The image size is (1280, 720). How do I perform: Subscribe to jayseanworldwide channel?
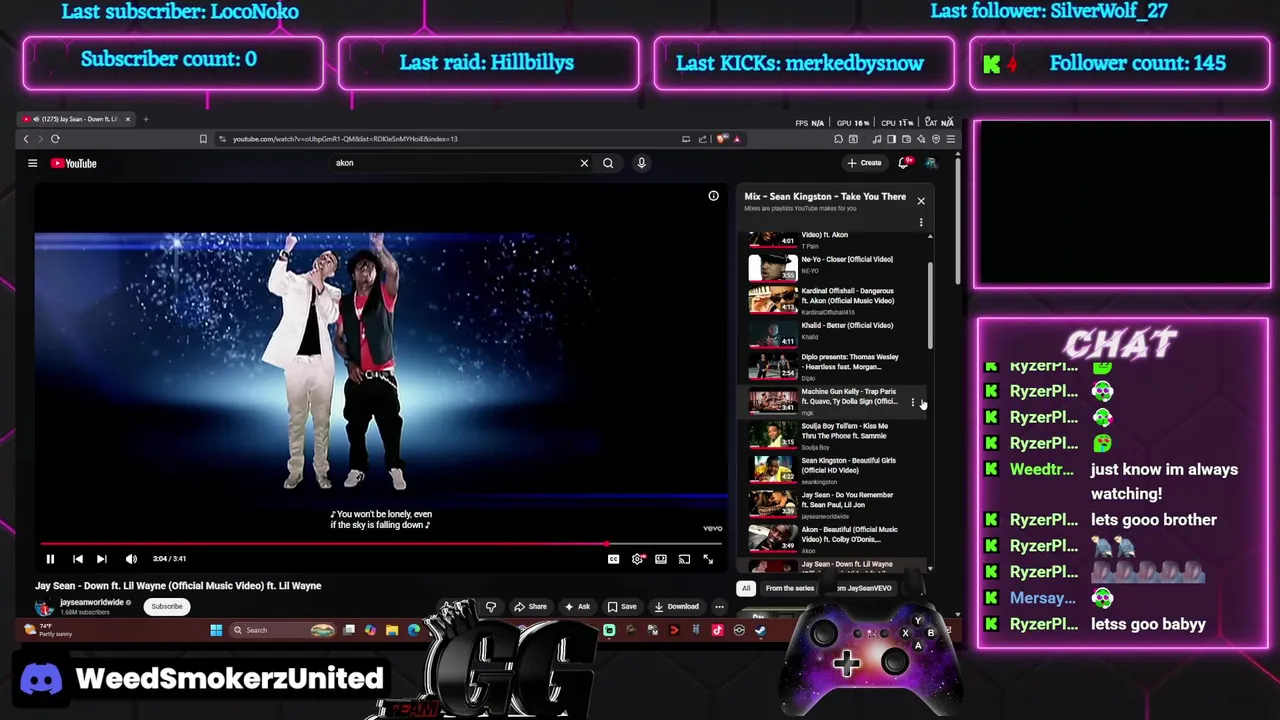pos(167,606)
